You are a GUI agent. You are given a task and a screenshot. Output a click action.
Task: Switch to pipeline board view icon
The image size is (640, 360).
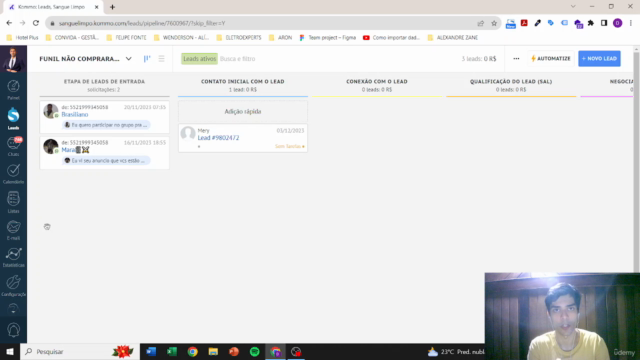pyautogui.click(x=147, y=59)
